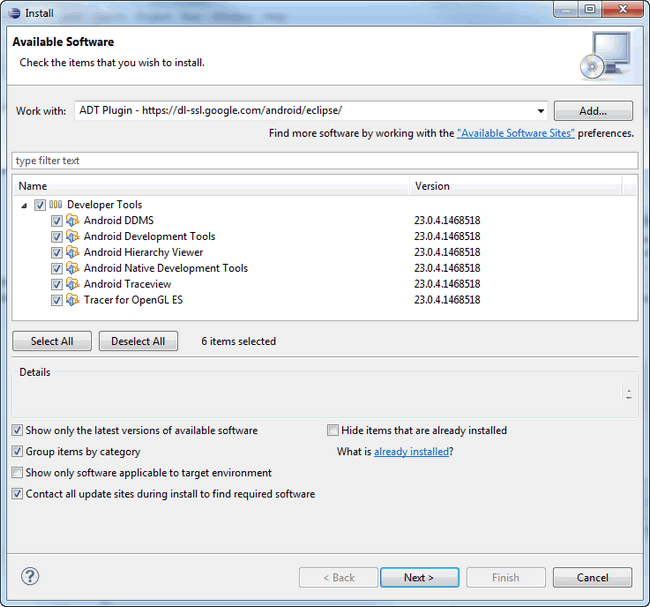Open the Work with dropdown arrow
Viewport: 650px width, 607px height.
pos(541,111)
